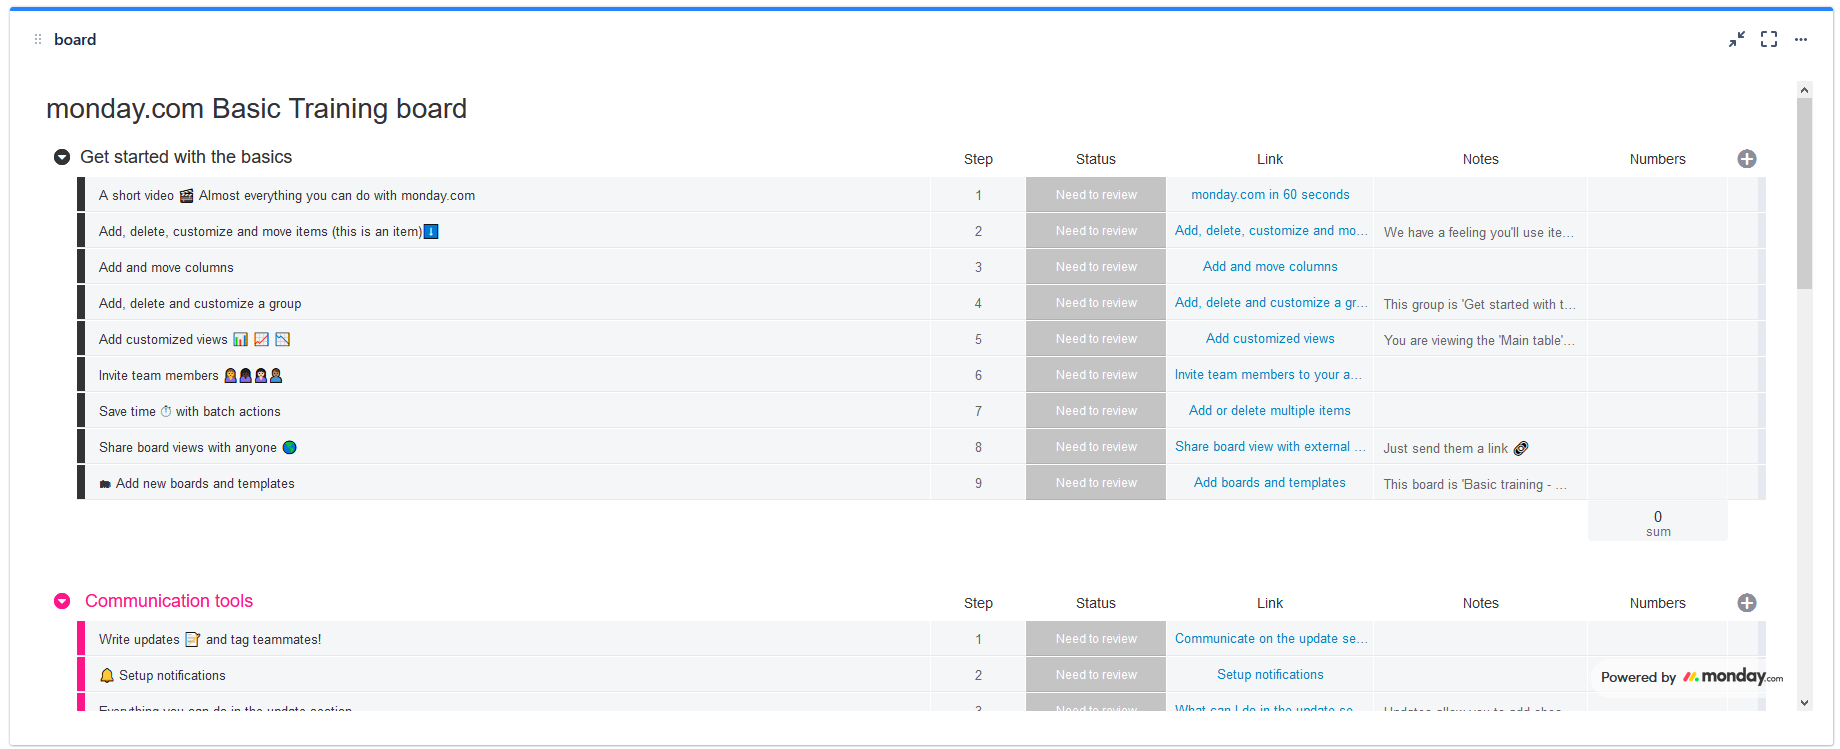Add column to the basics group
The height and width of the screenshot is (749, 1840).
point(1747,159)
